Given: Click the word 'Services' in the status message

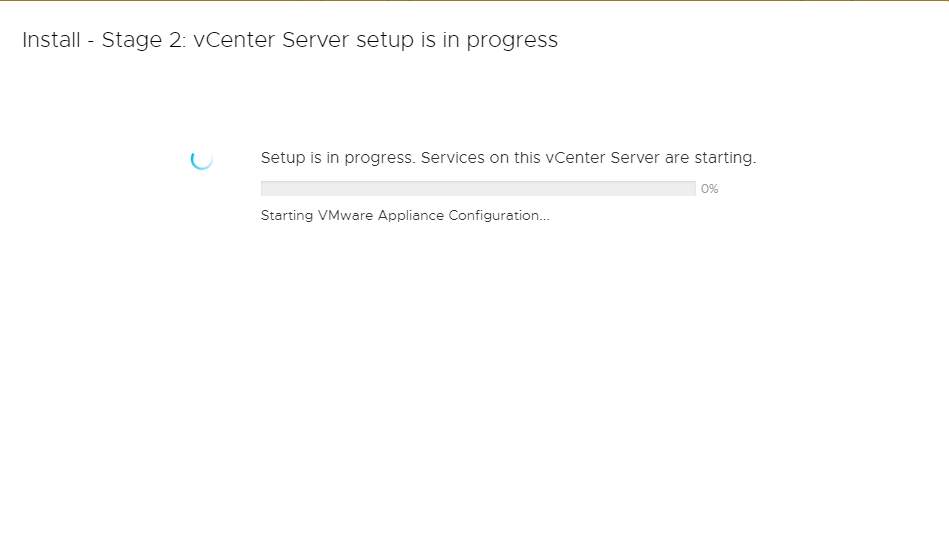Looking at the screenshot, I should click(x=453, y=158).
